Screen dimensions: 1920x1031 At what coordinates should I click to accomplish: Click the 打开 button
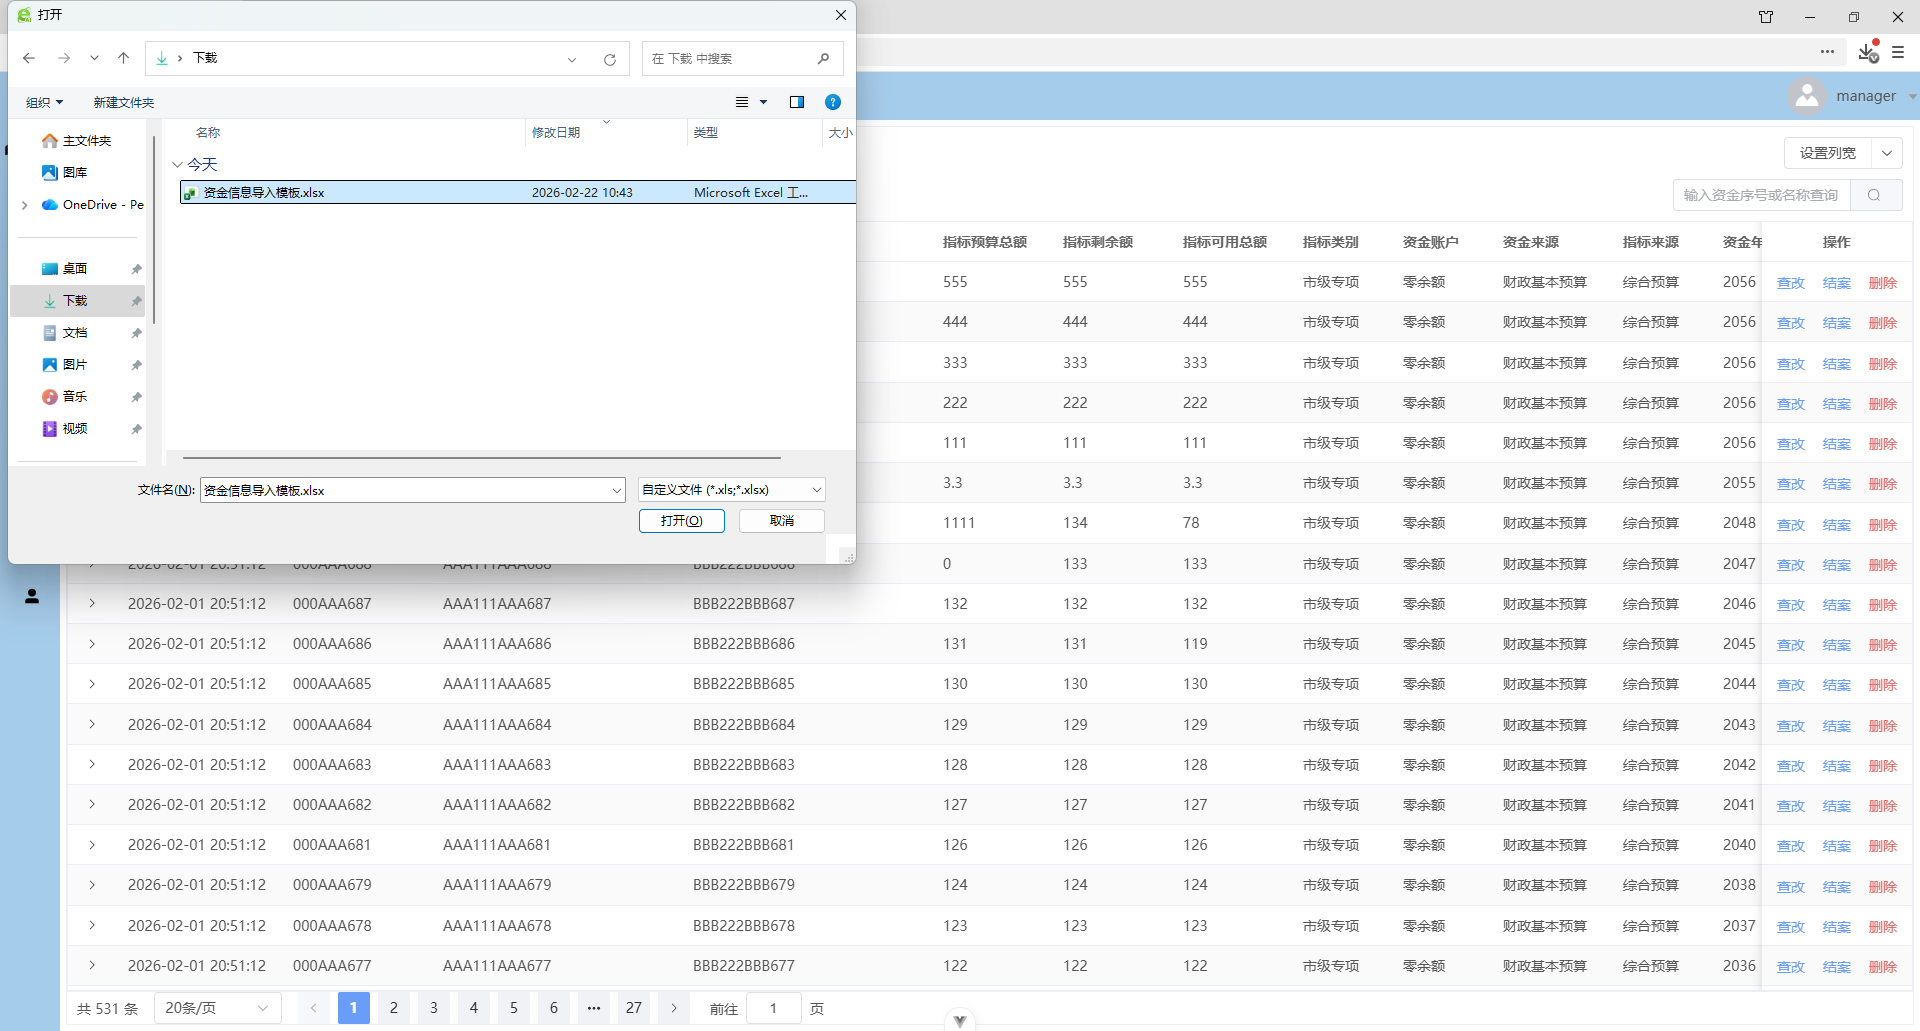[682, 521]
